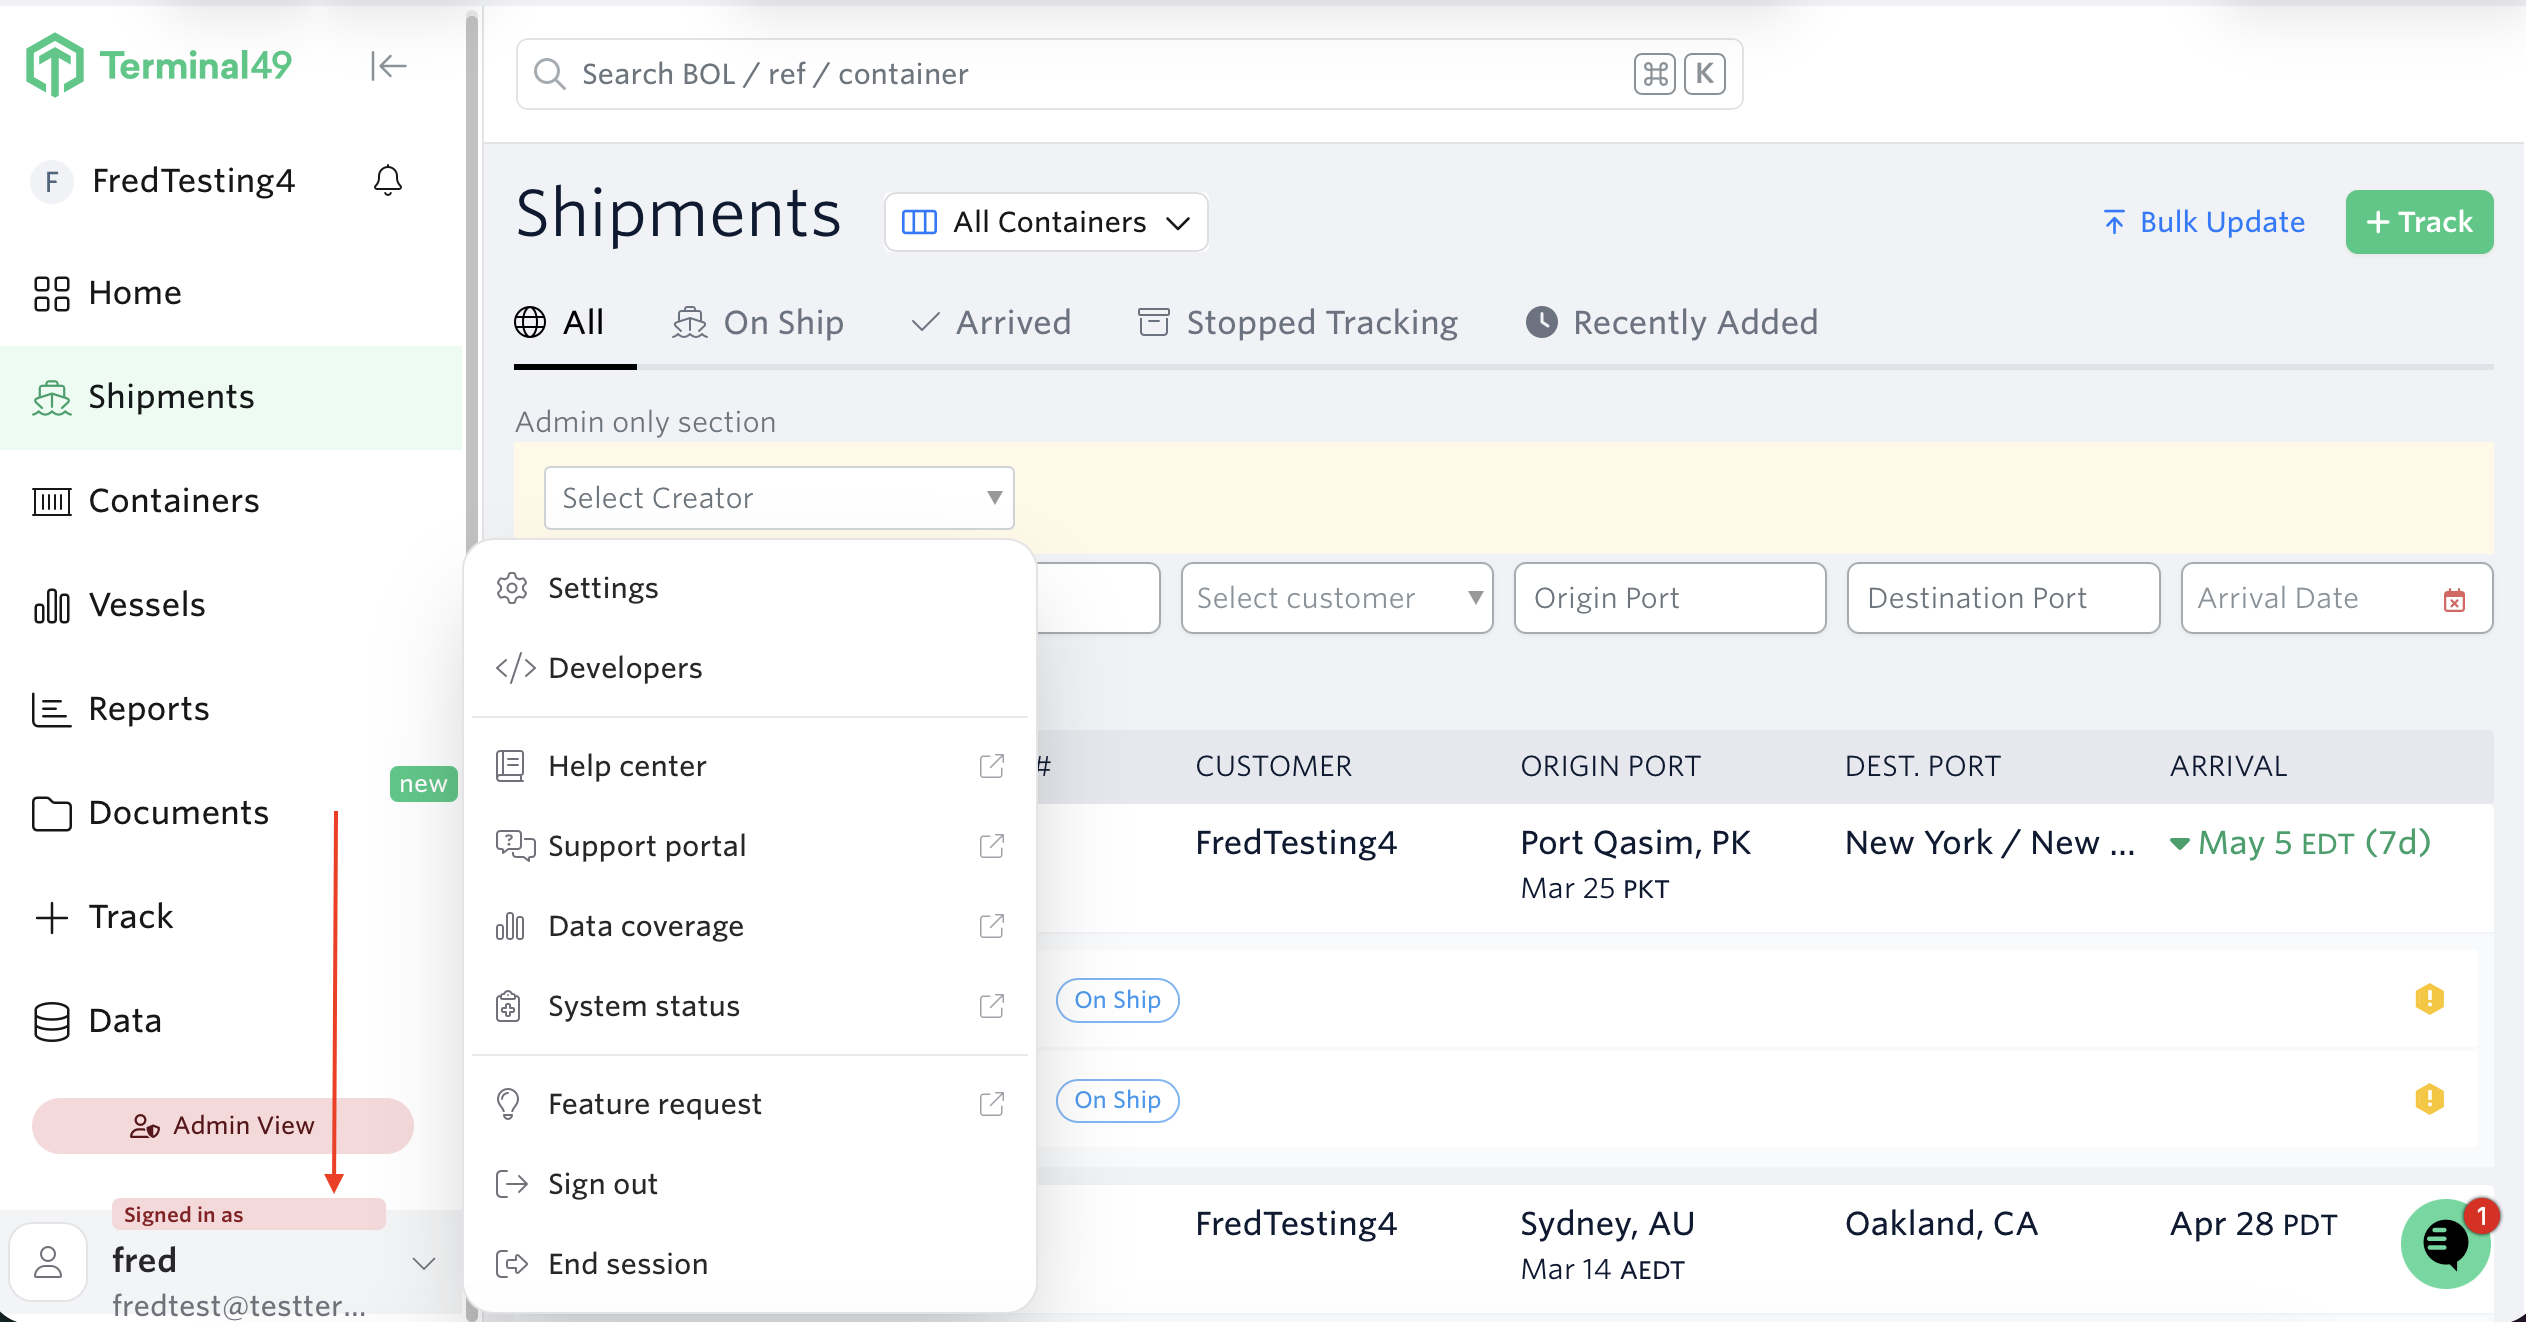This screenshot has width=2526, height=1322.
Task: Select Developers in the popup menu
Action: (x=625, y=668)
